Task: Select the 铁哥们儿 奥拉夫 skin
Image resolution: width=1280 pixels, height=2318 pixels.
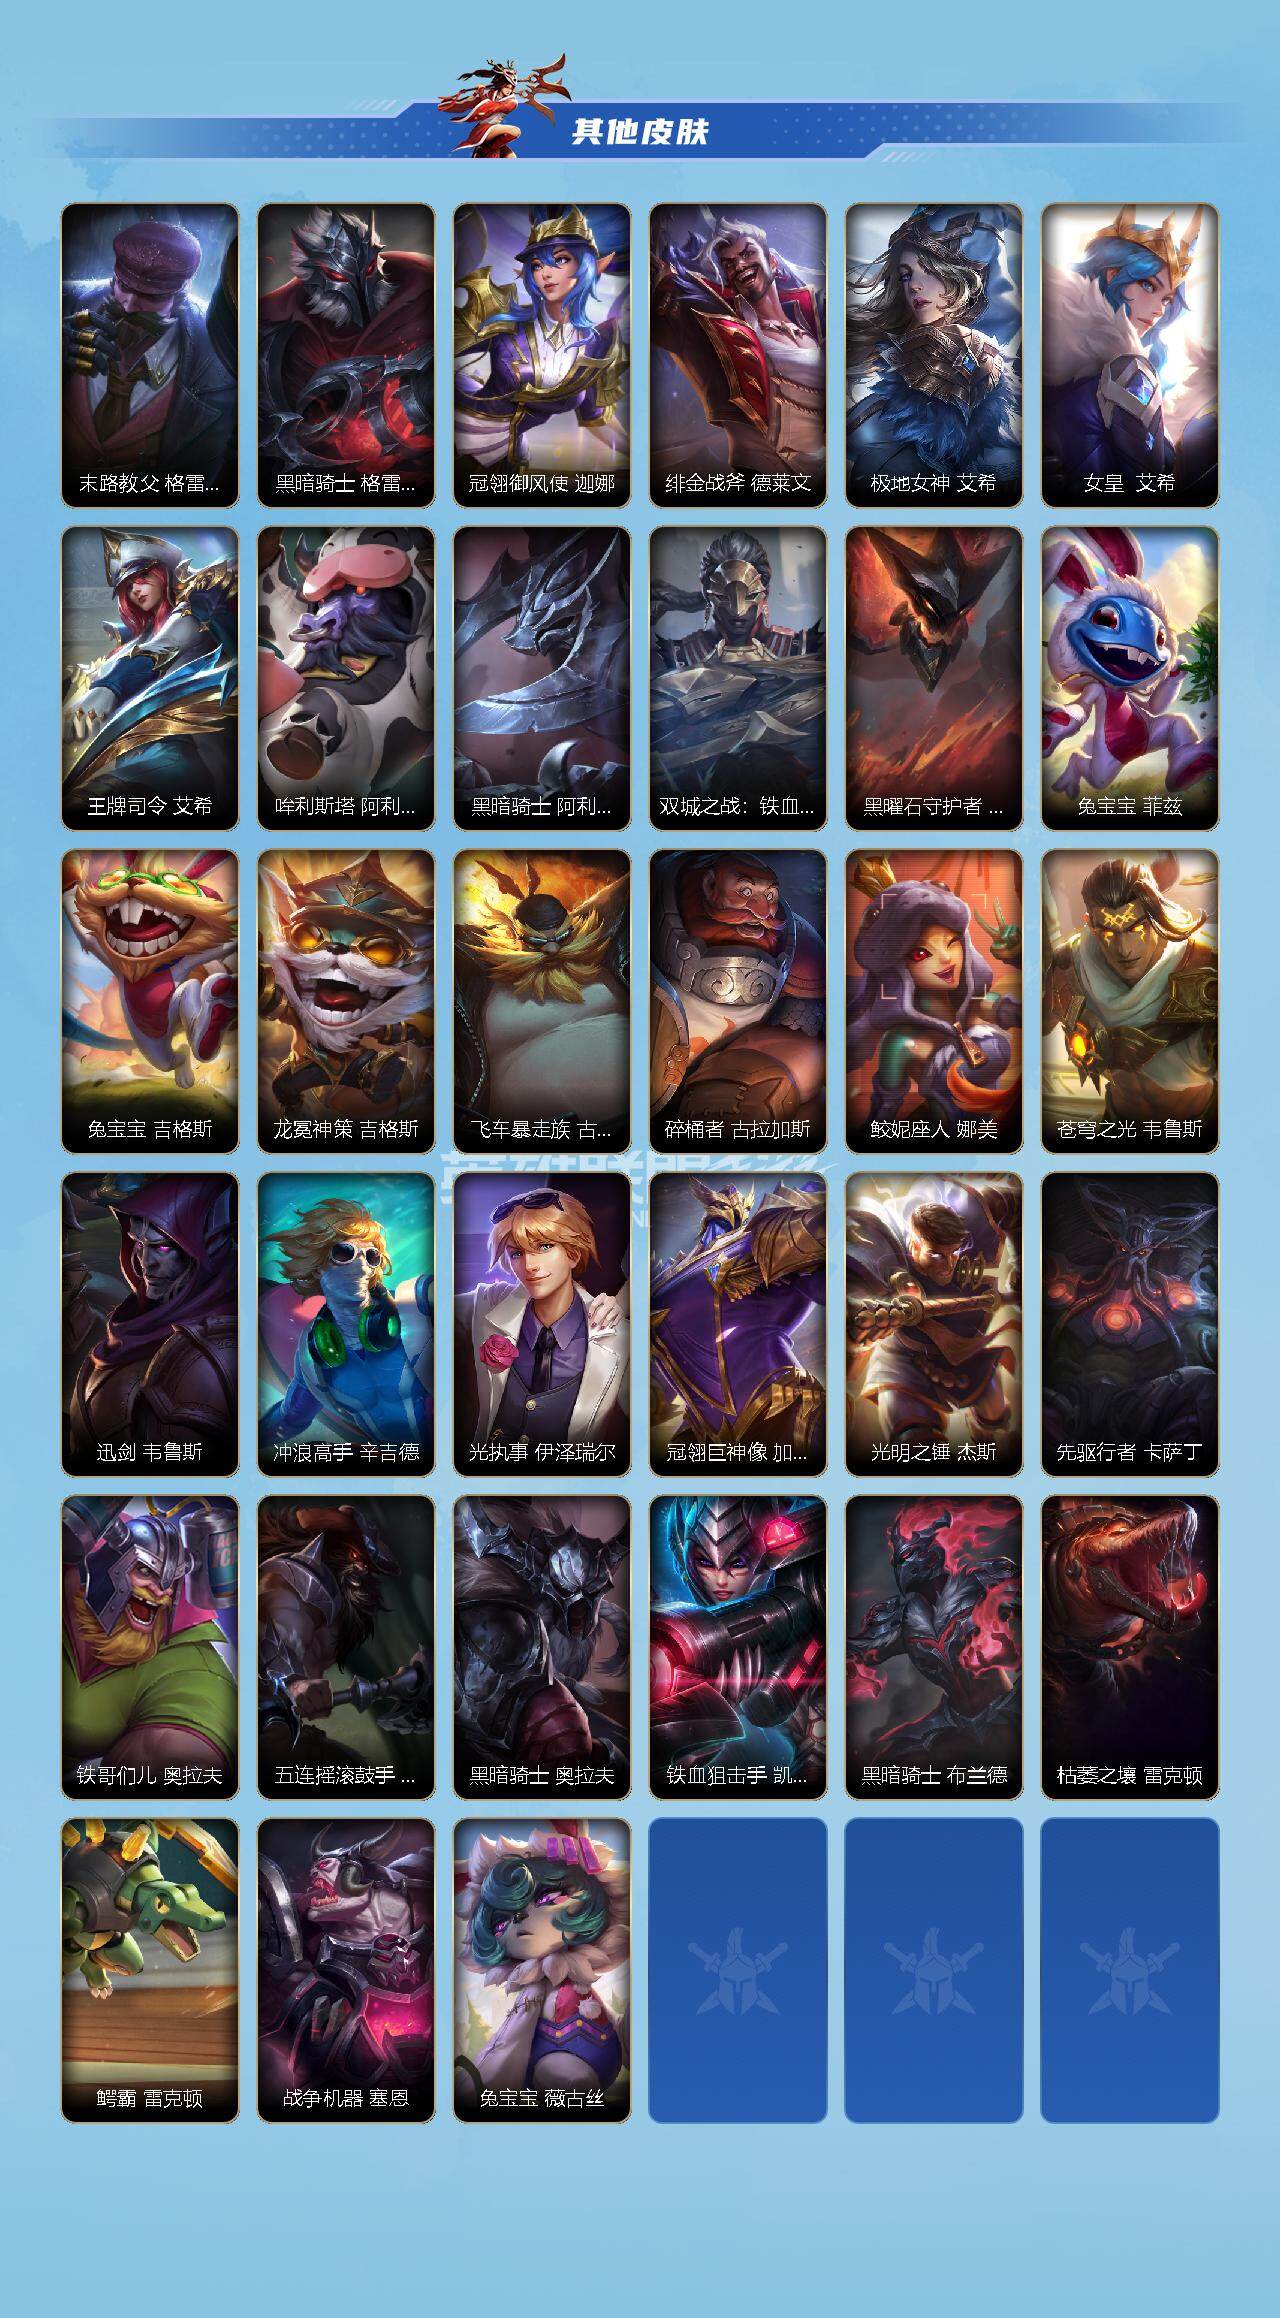Action: (x=150, y=1647)
